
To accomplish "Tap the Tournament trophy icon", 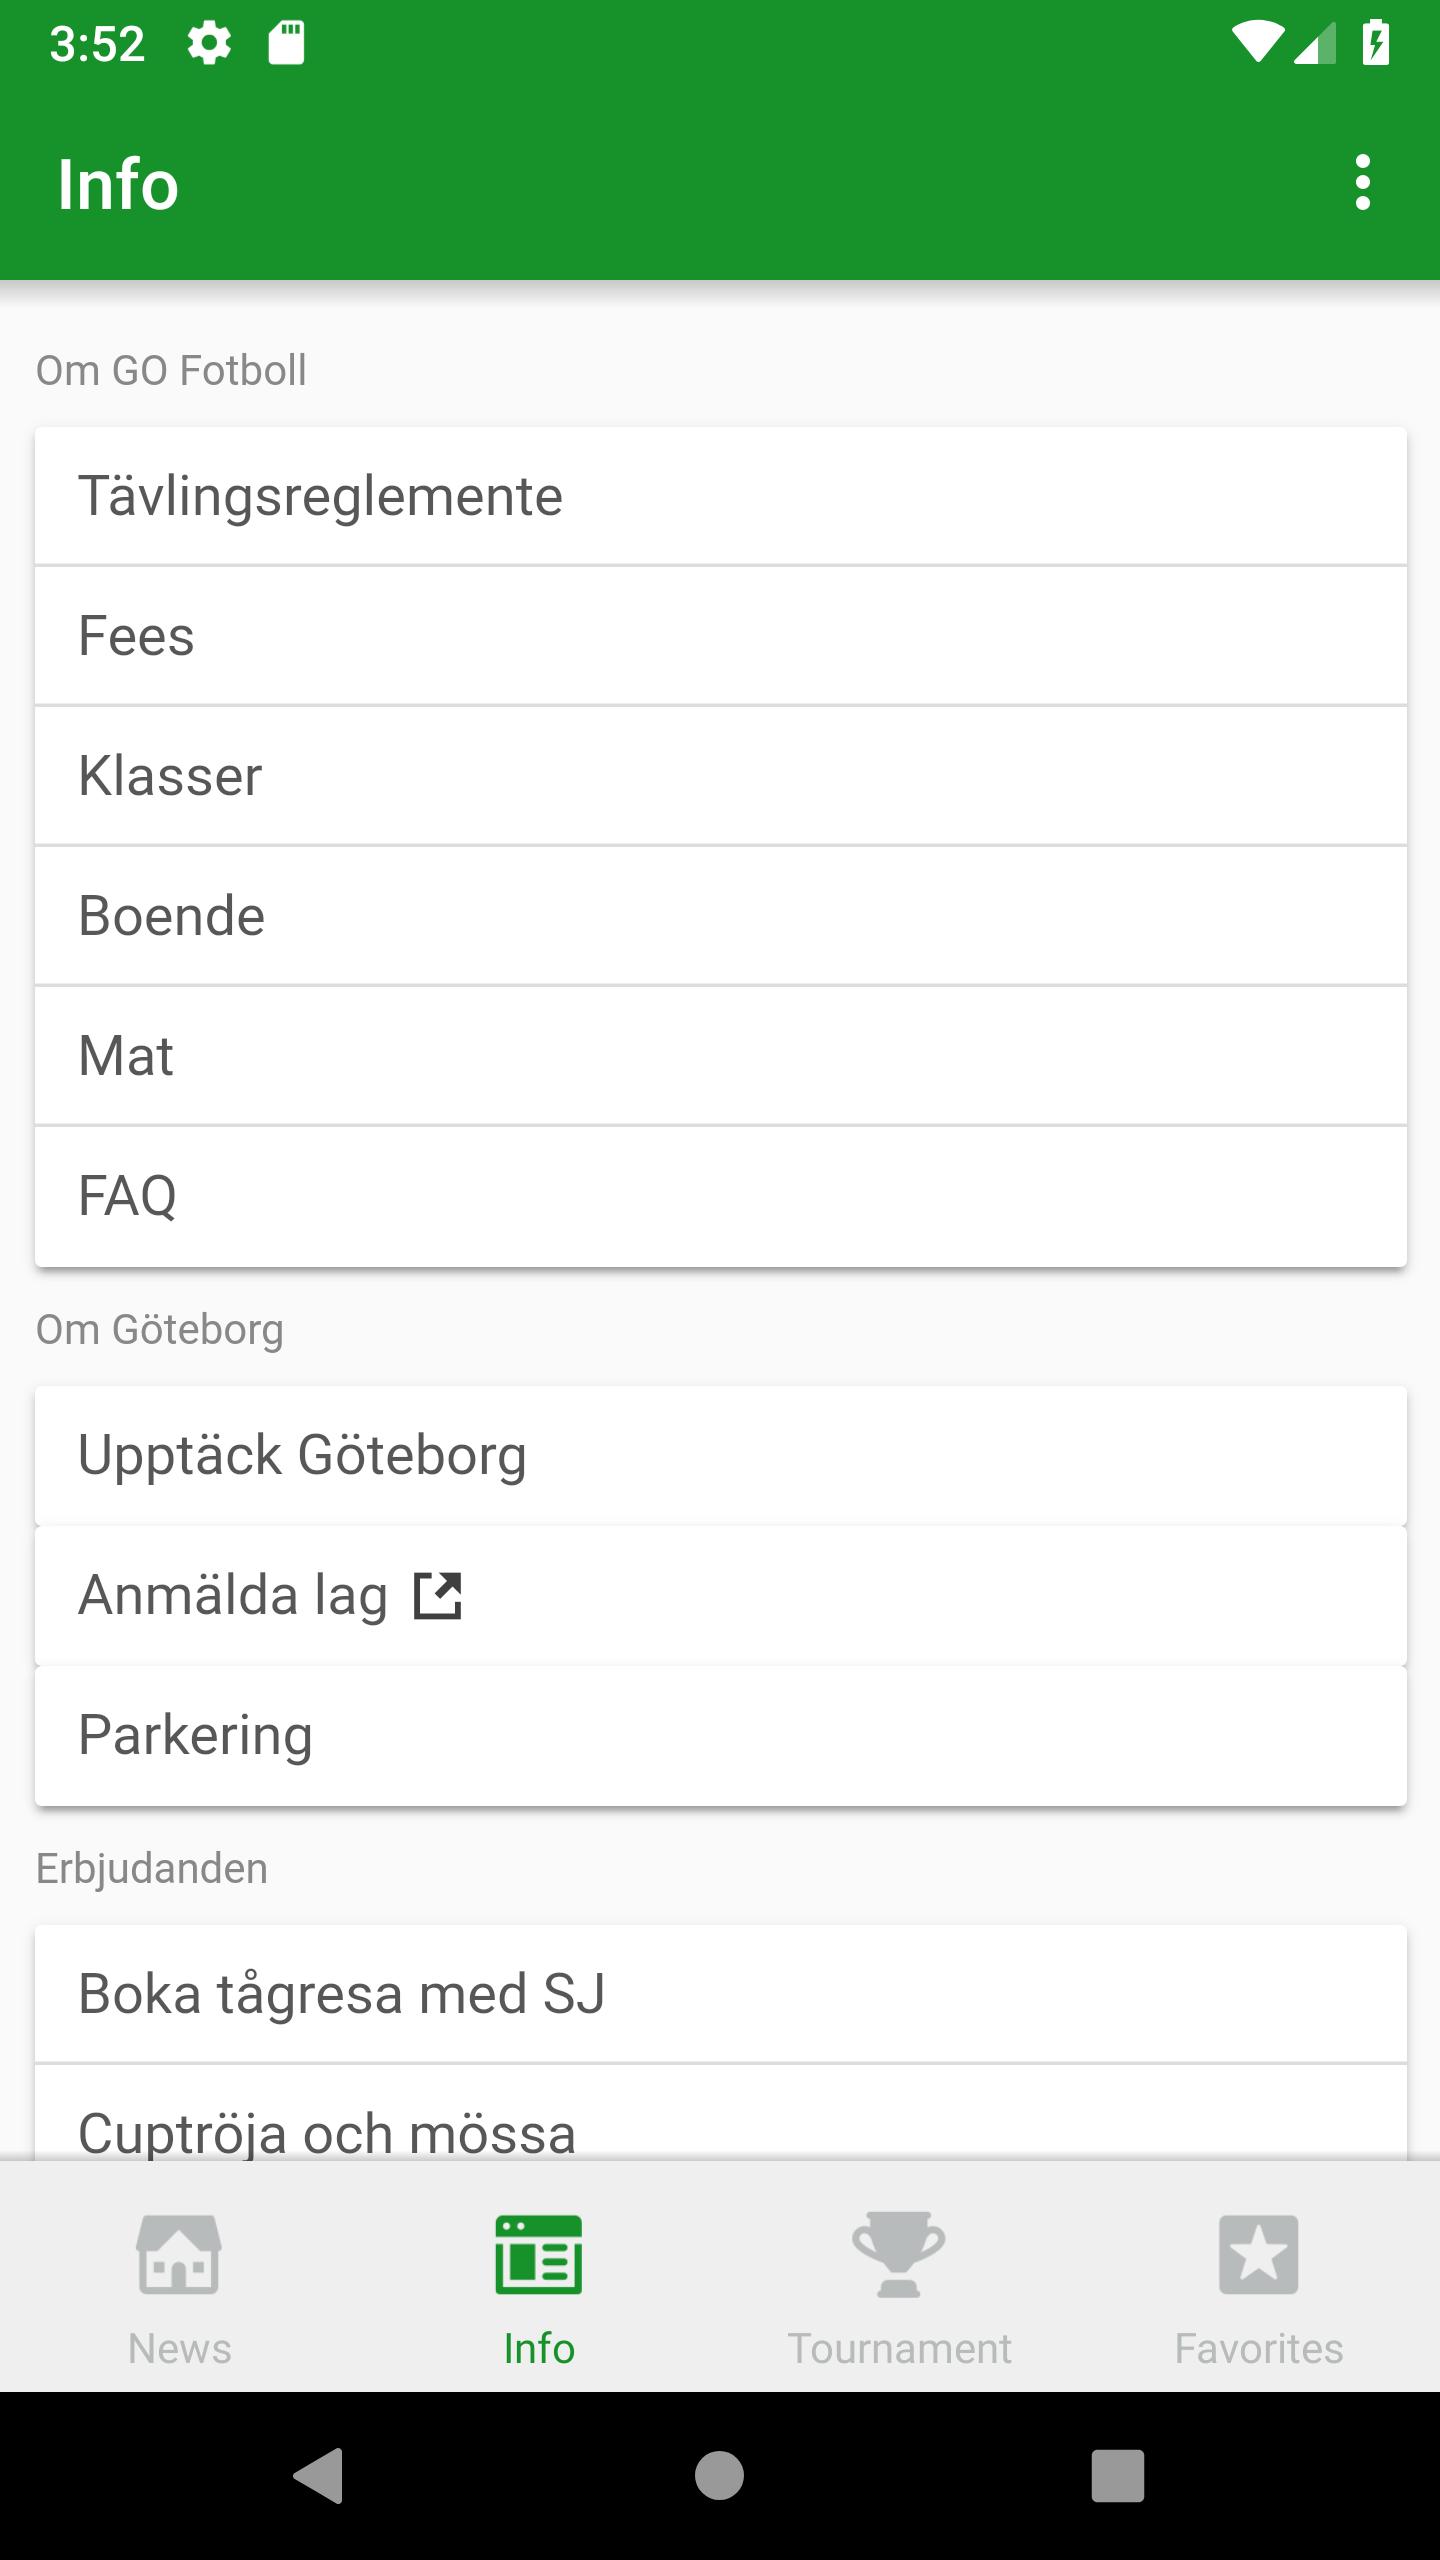I will [x=899, y=2254].
